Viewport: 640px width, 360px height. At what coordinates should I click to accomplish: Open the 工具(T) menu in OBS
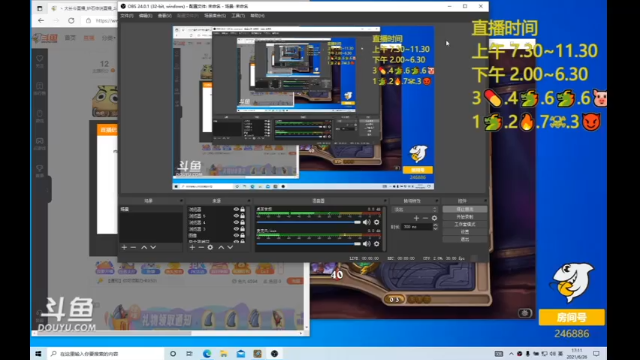[238, 16]
